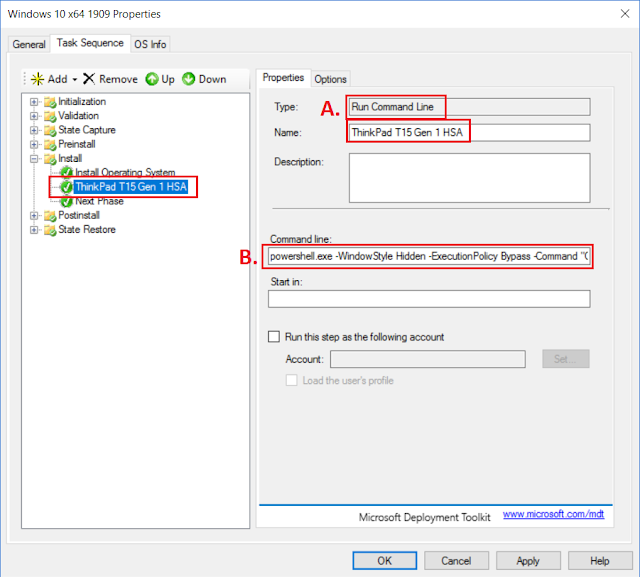Select the Postinstall tree label
Viewport: 640px width, 577px height.
pyautogui.click(x=79, y=215)
